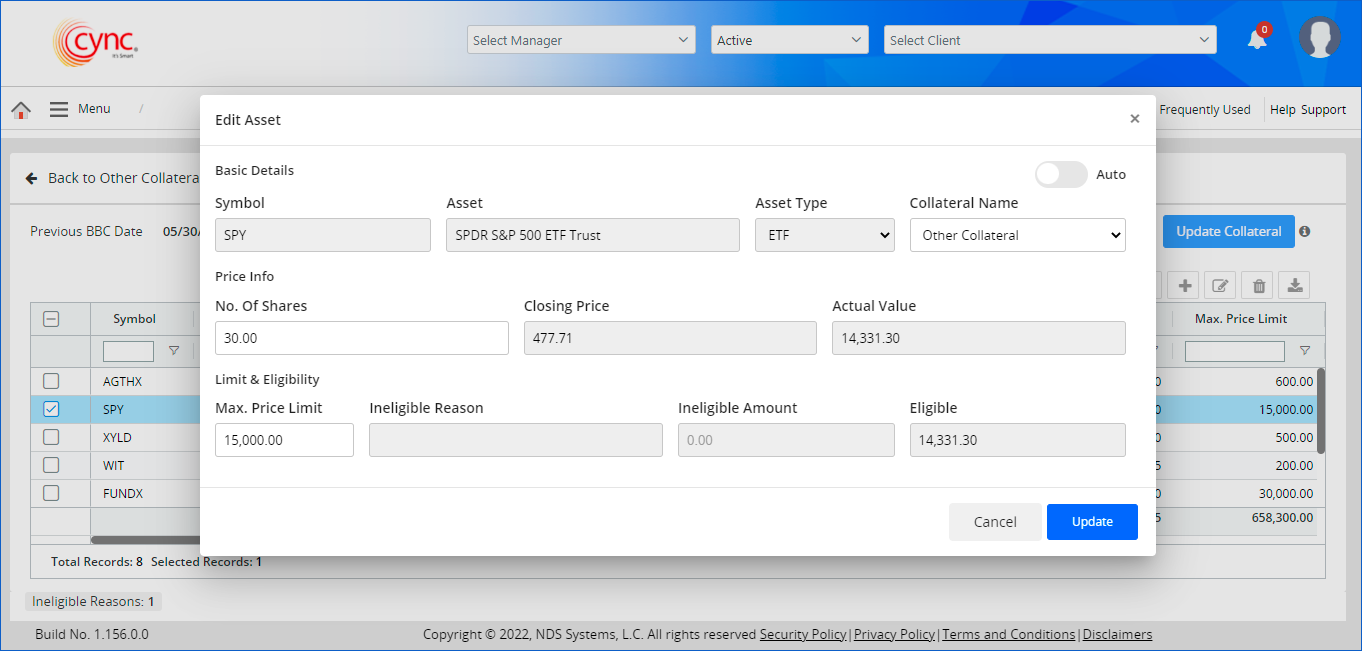Cancel the Edit Asset dialog
This screenshot has height=651, width=1362.
(x=994, y=522)
